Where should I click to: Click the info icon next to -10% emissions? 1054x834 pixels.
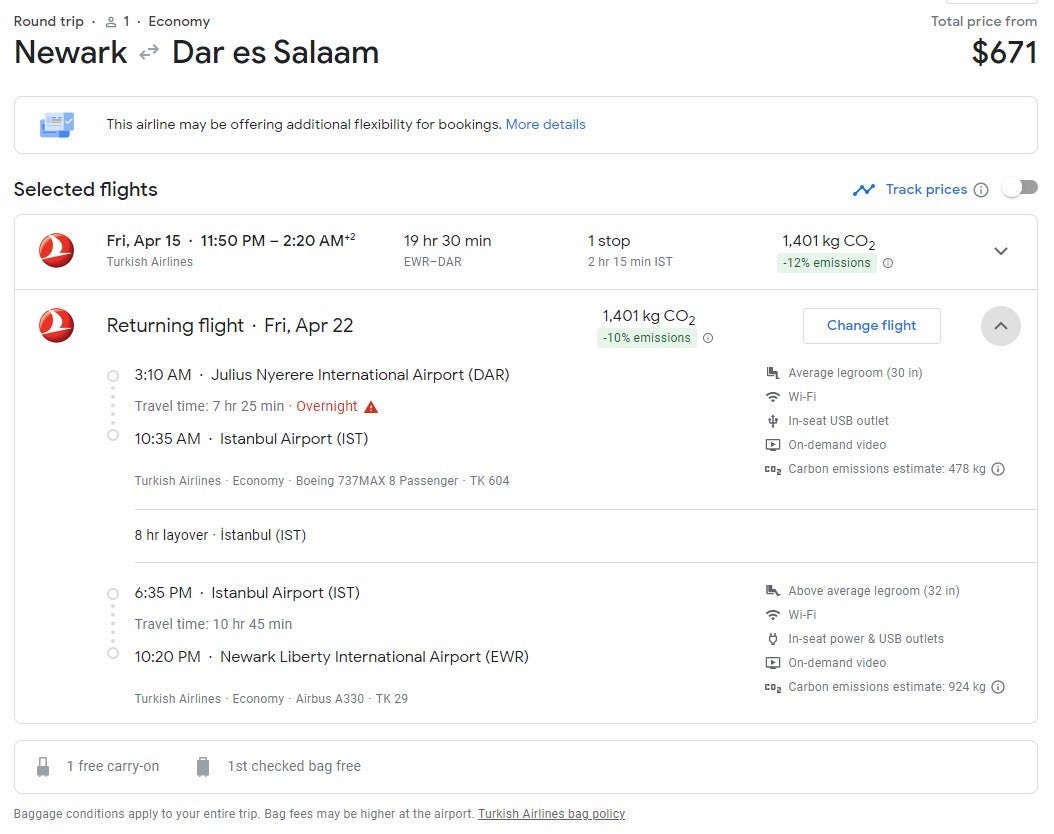pos(708,339)
